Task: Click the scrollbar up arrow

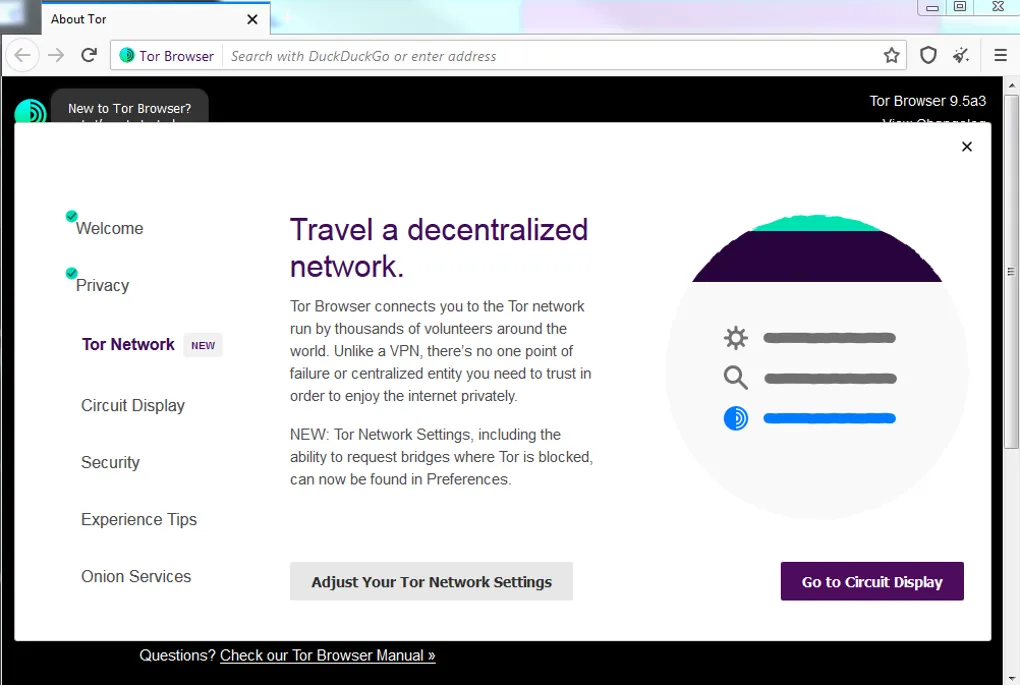Action: click(1011, 85)
